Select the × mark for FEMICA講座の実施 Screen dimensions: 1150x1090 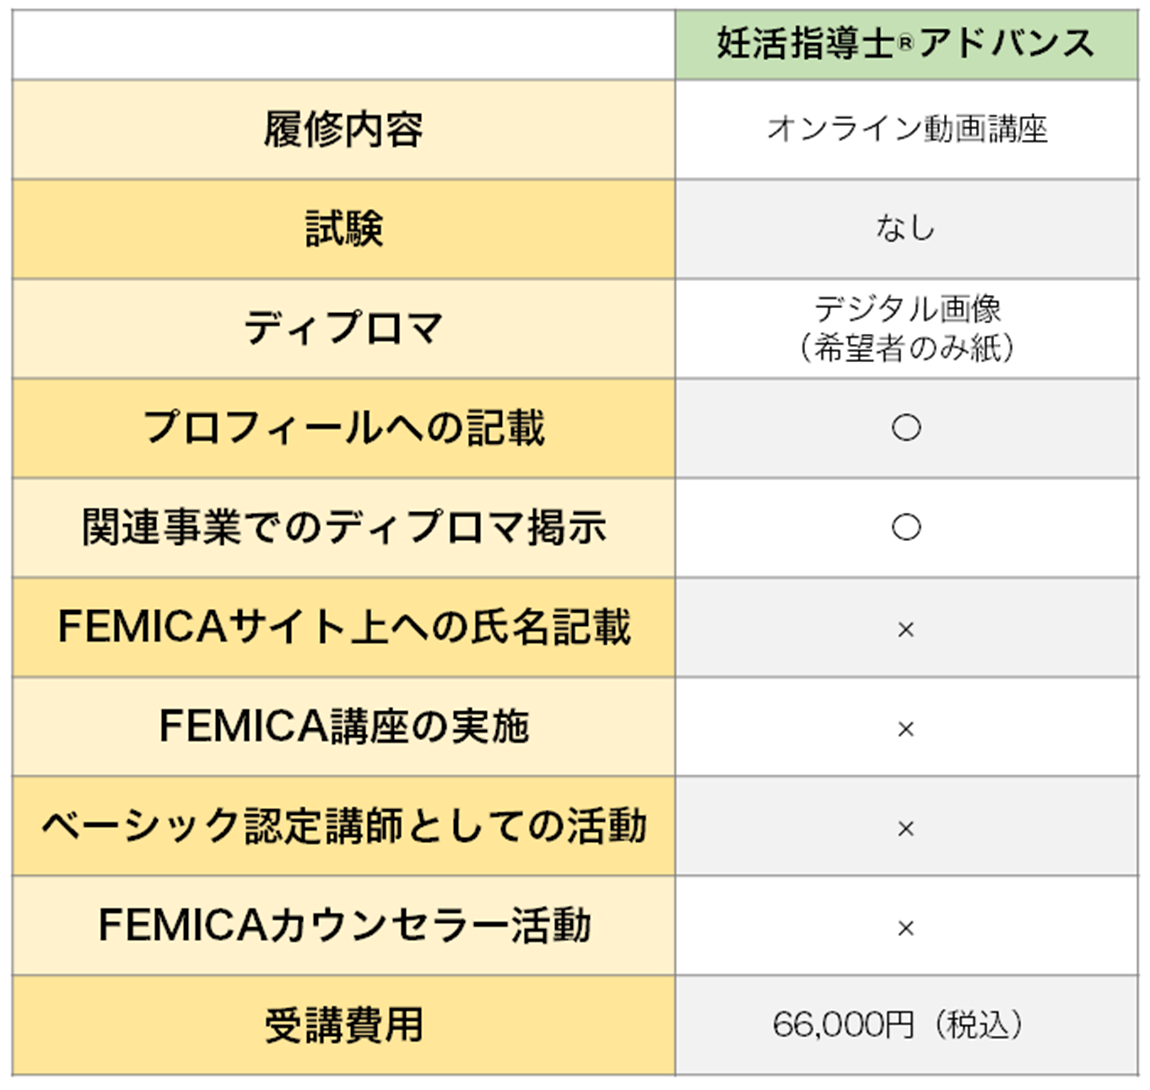(906, 729)
